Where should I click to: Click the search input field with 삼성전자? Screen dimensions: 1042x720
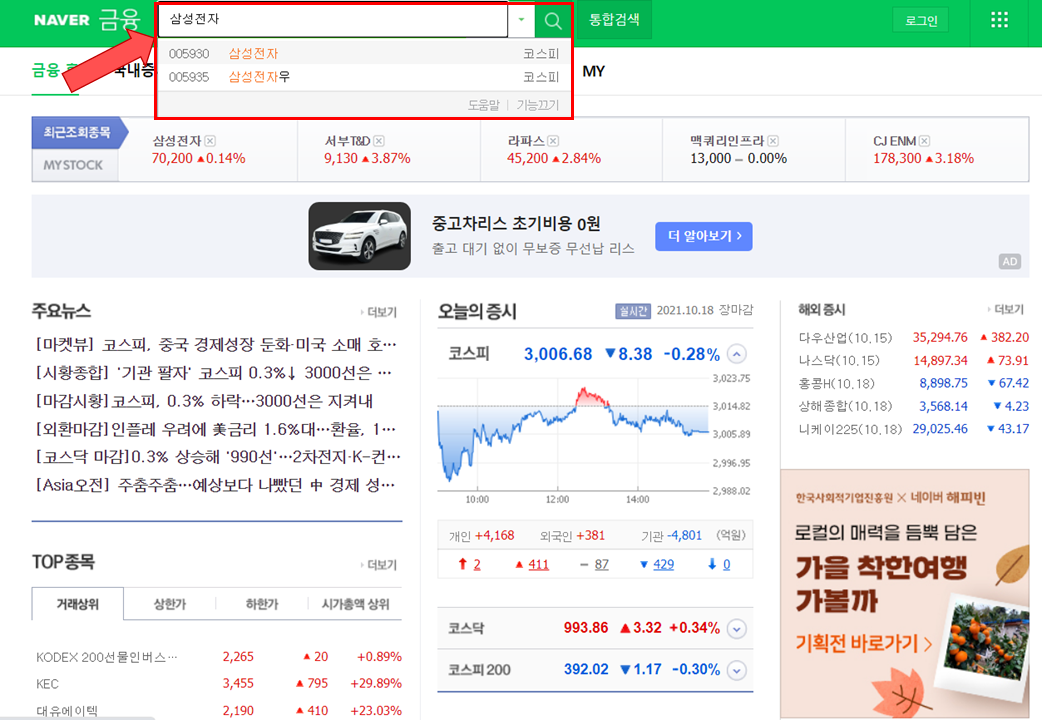pos(333,20)
